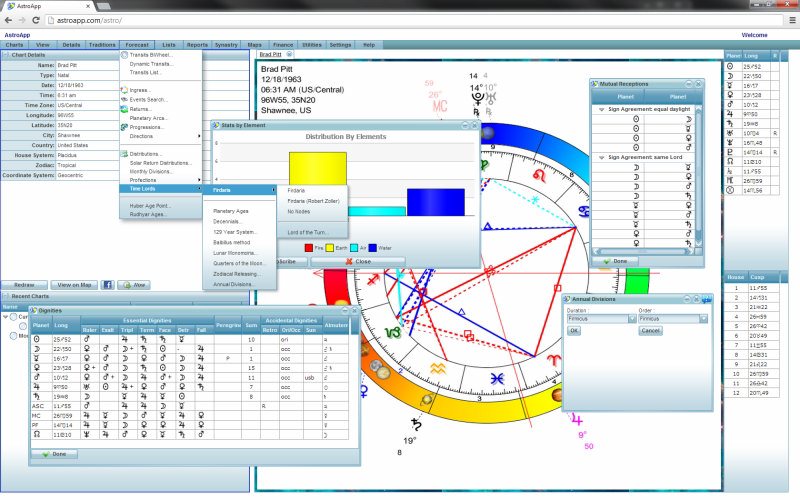The width and height of the screenshot is (800, 500).
Task: Click the Events Search menu icon
Action: (124, 99)
